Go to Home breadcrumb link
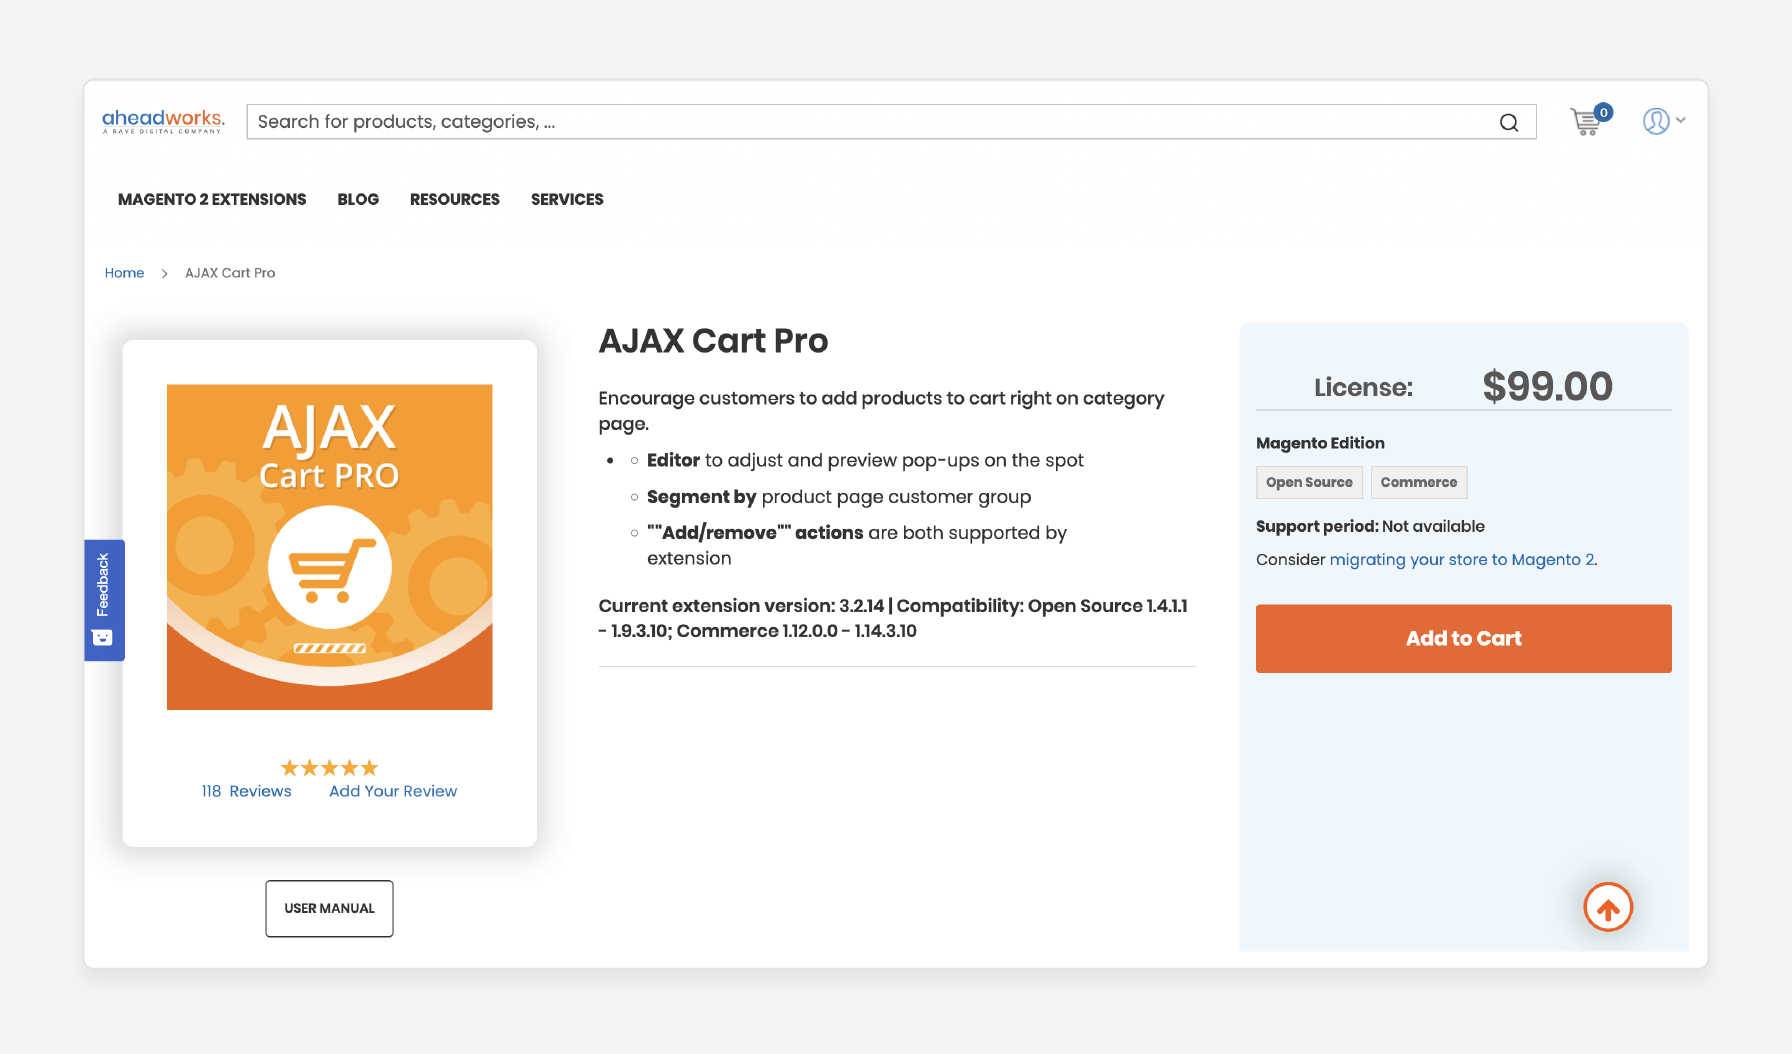This screenshot has height=1054, width=1792. pos(124,273)
